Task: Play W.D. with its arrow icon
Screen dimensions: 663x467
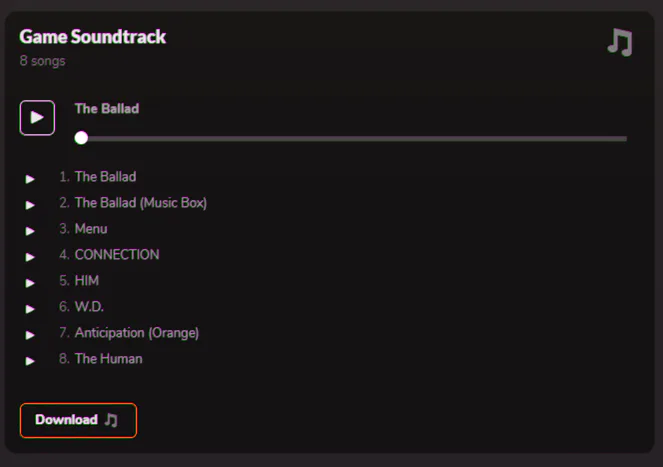Action: tap(30, 309)
